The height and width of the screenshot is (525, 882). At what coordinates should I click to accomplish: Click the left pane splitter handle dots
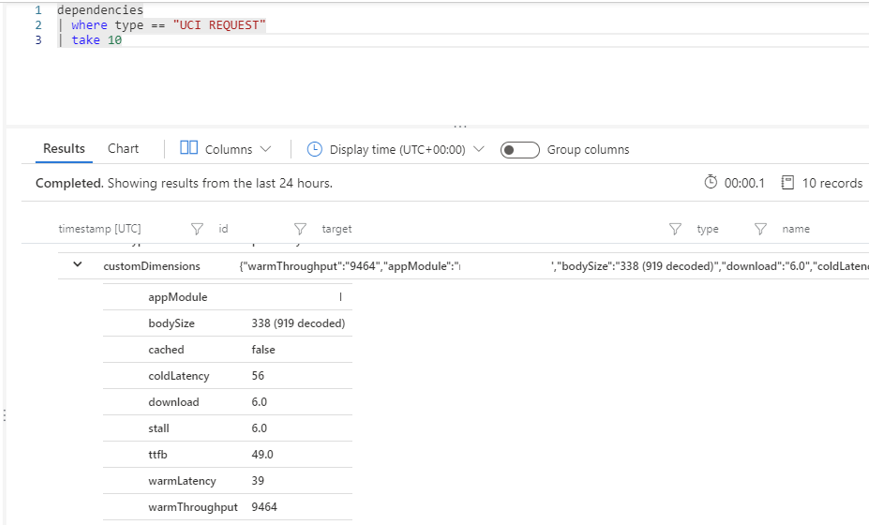4,416
